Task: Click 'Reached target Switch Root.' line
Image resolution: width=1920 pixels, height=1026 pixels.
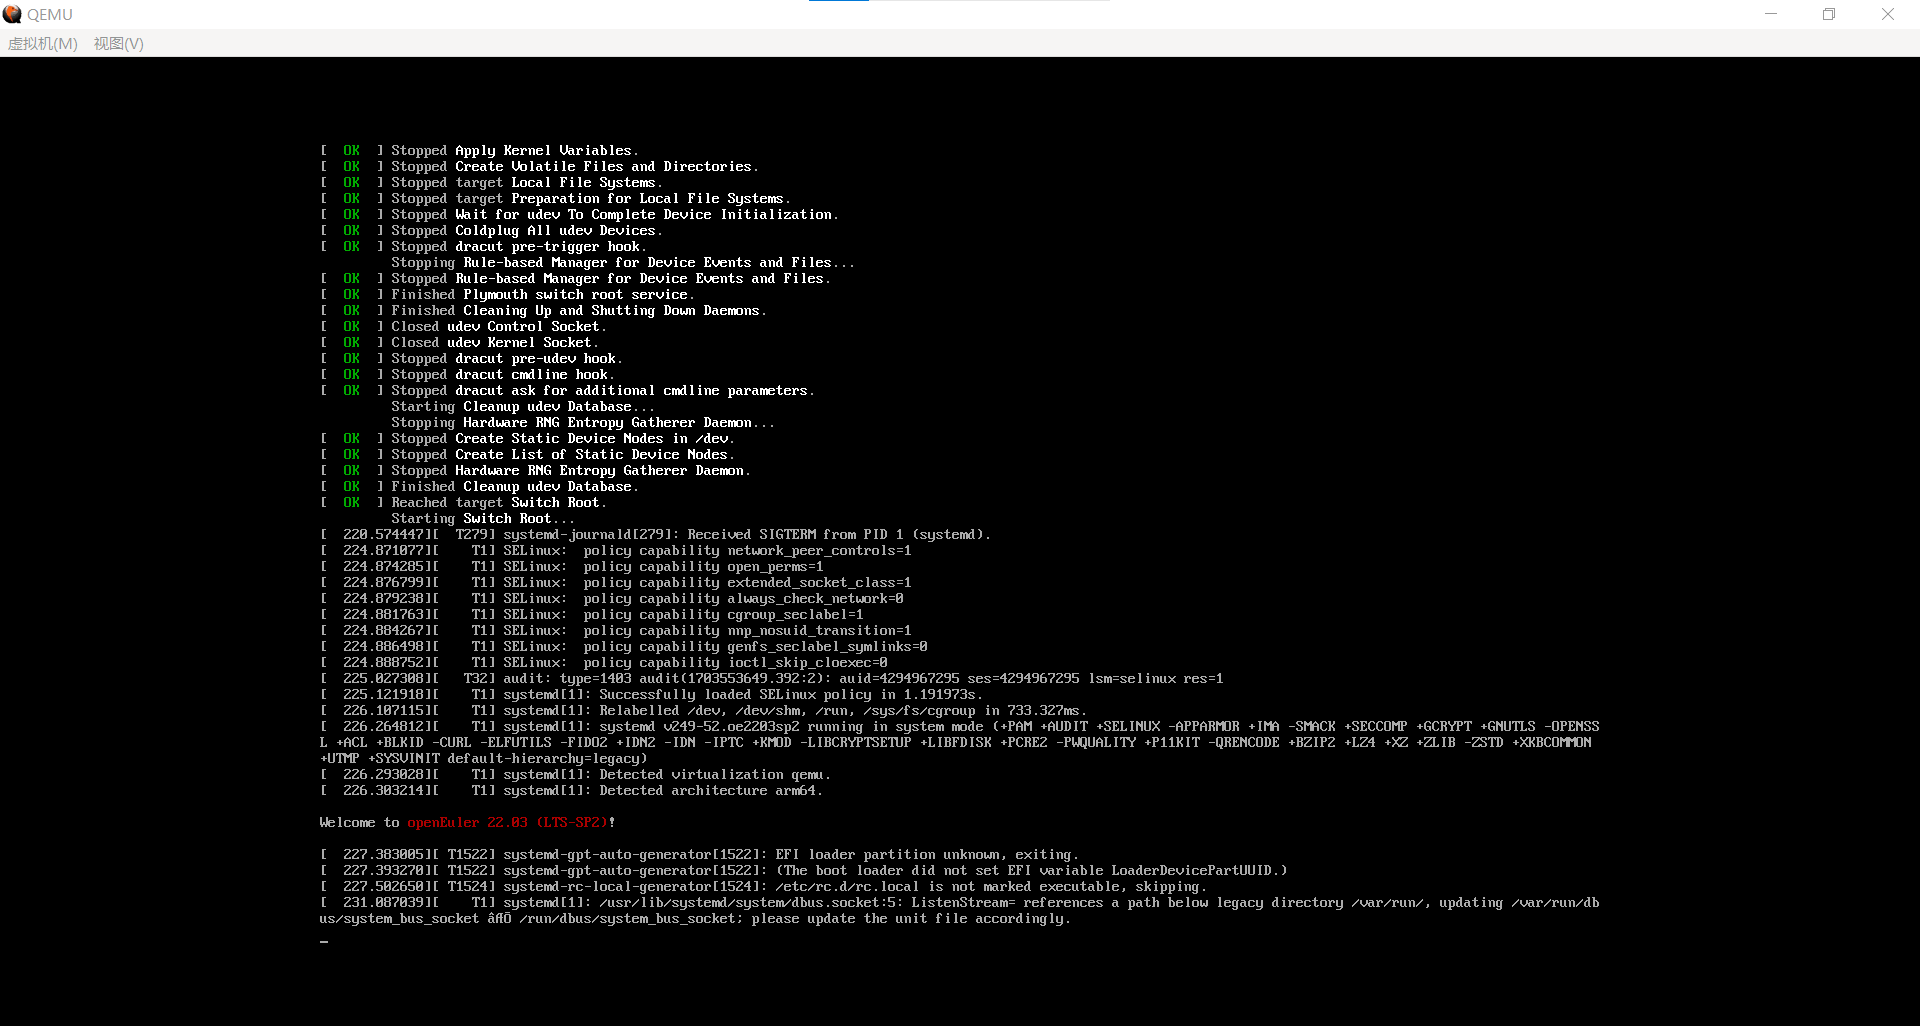Action: click(463, 503)
